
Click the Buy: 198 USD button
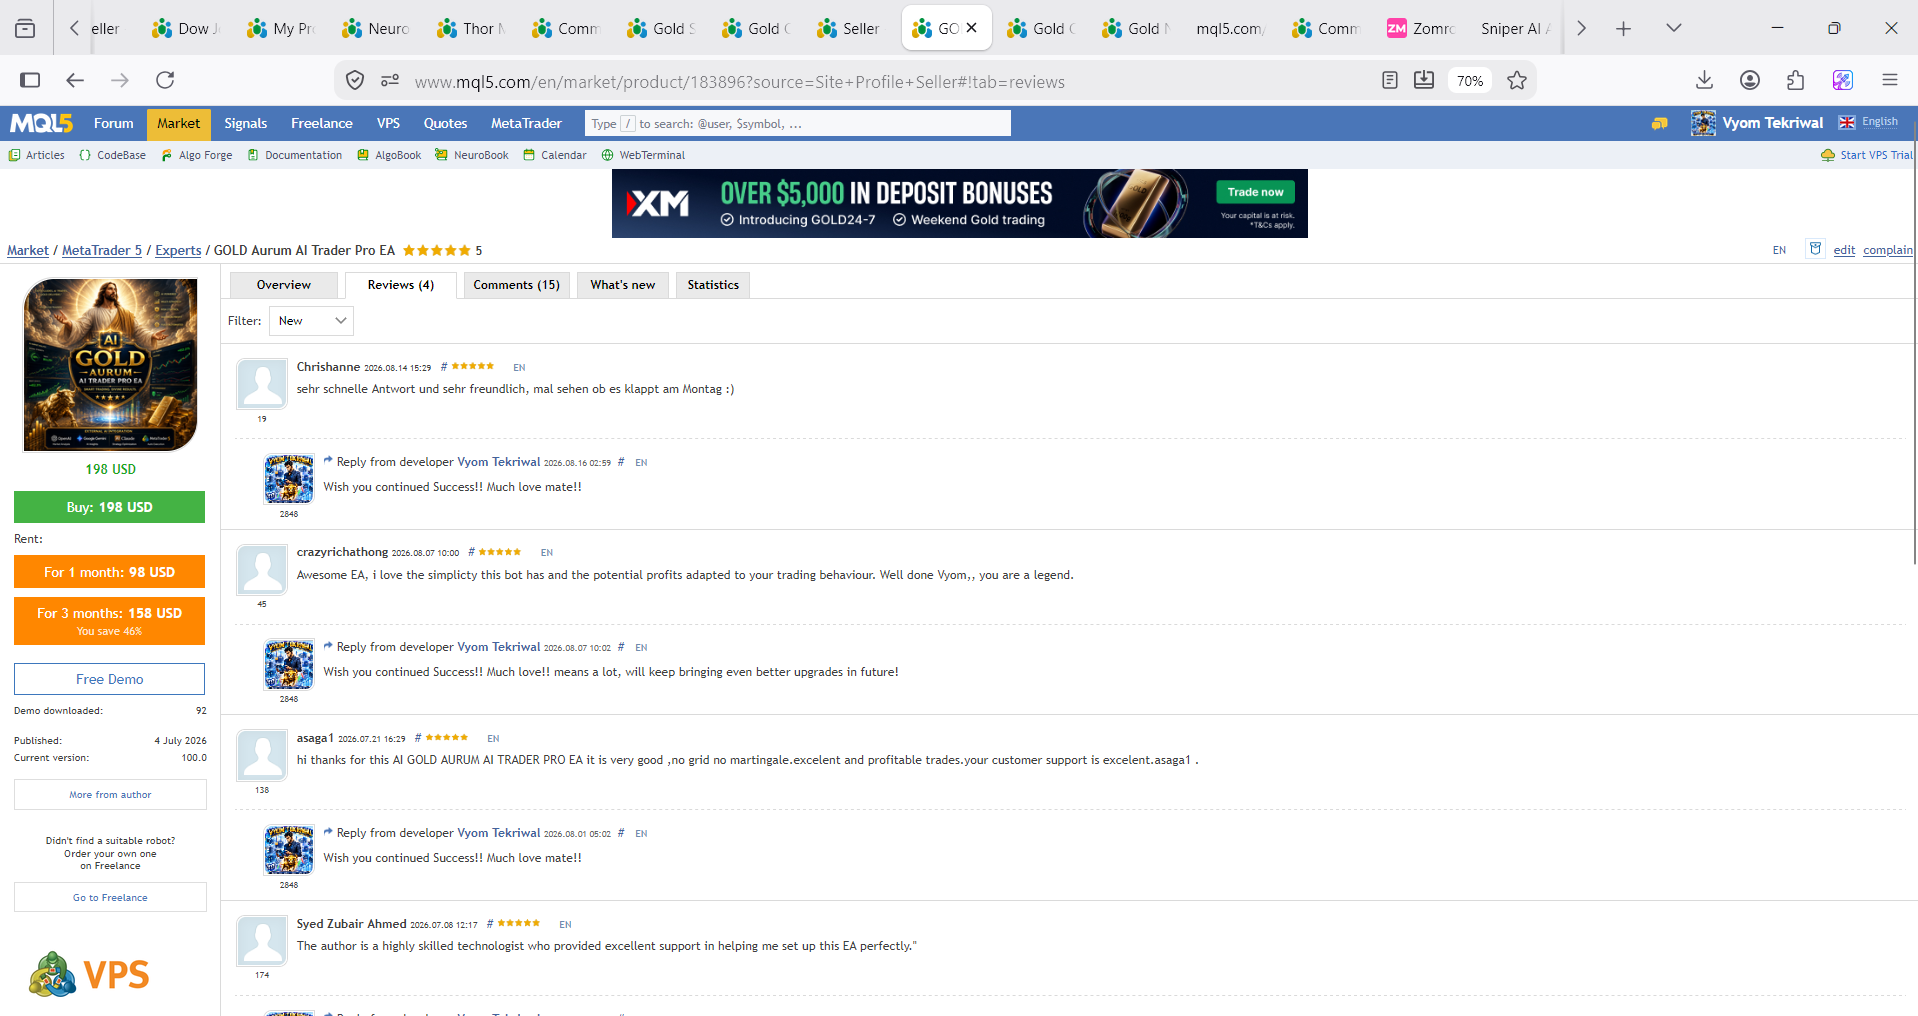tap(109, 507)
